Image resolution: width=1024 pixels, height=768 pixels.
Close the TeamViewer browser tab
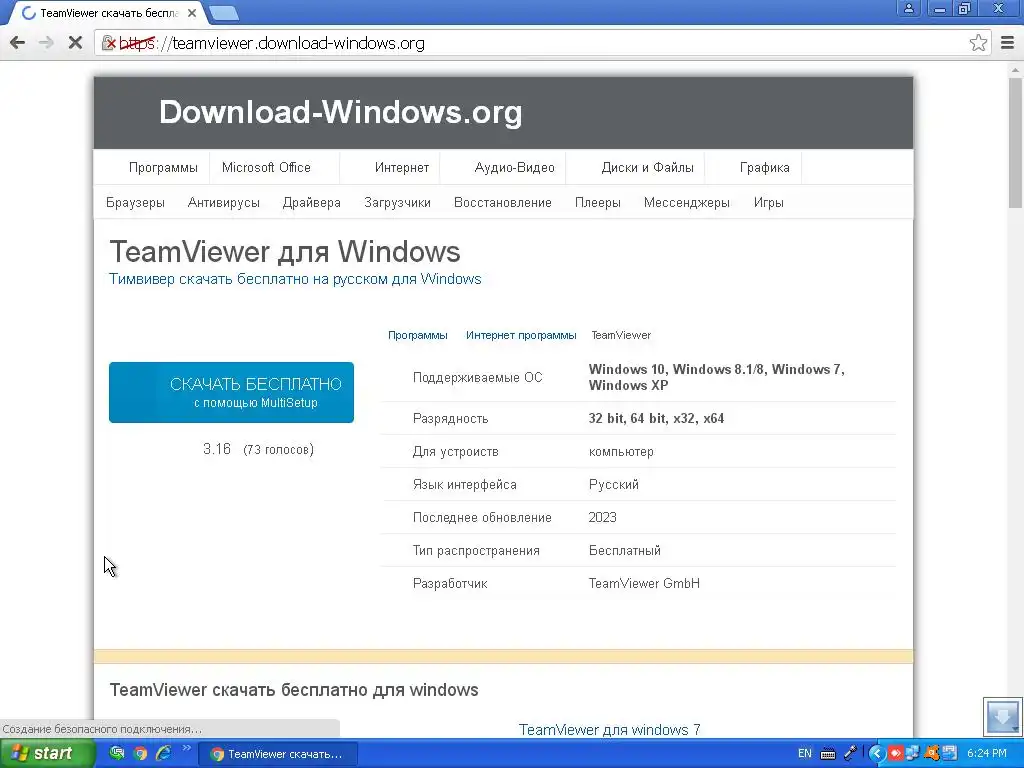click(x=192, y=12)
